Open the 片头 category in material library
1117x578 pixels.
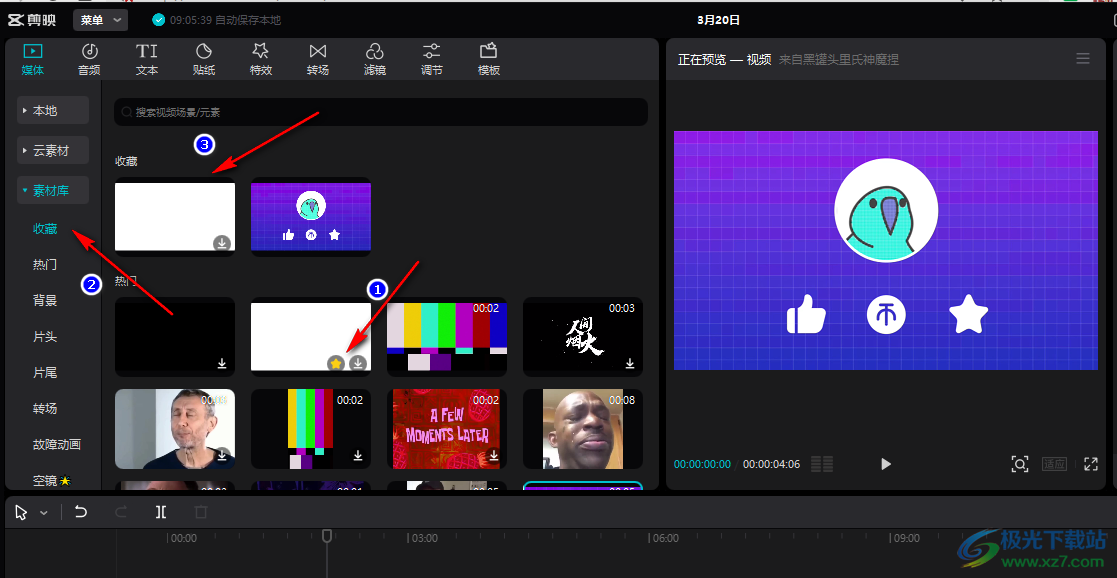pos(45,337)
